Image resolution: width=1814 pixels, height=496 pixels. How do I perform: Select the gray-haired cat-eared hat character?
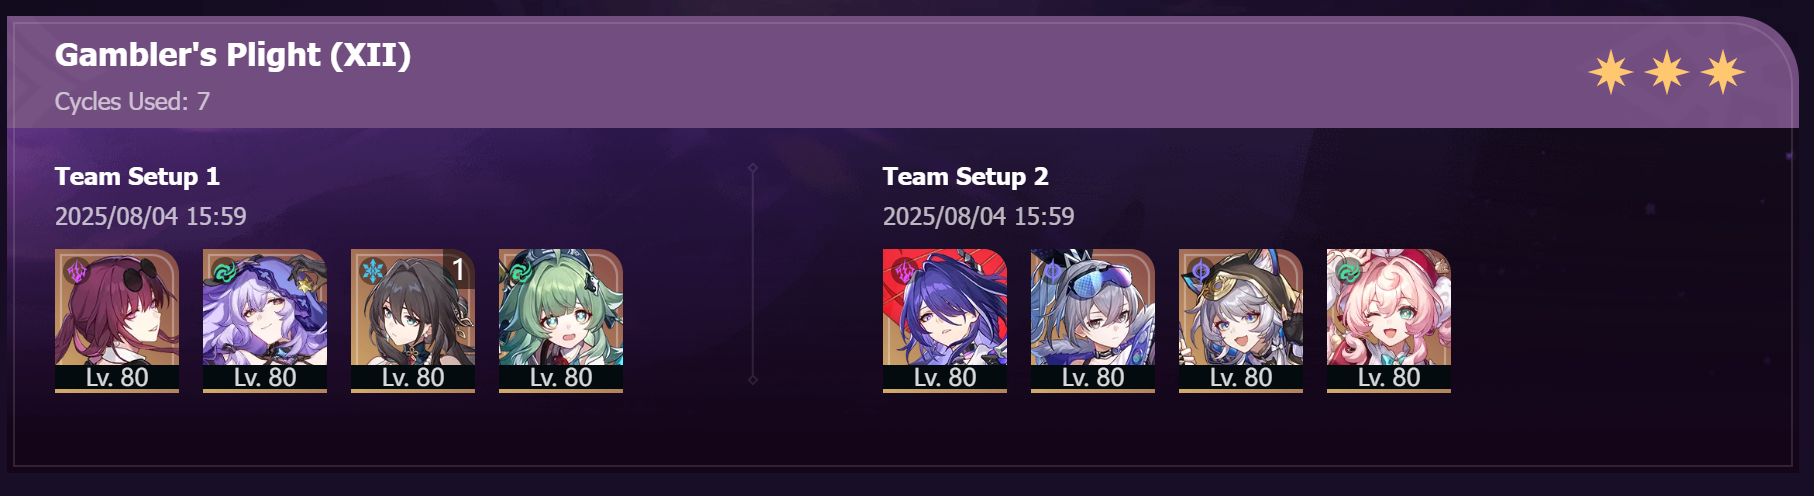(x=1241, y=320)
